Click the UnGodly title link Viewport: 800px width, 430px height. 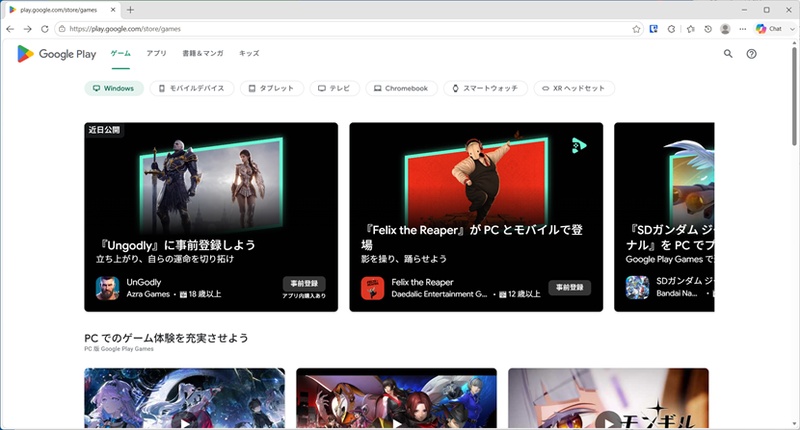pyautogui.click(x=144, y=282)
